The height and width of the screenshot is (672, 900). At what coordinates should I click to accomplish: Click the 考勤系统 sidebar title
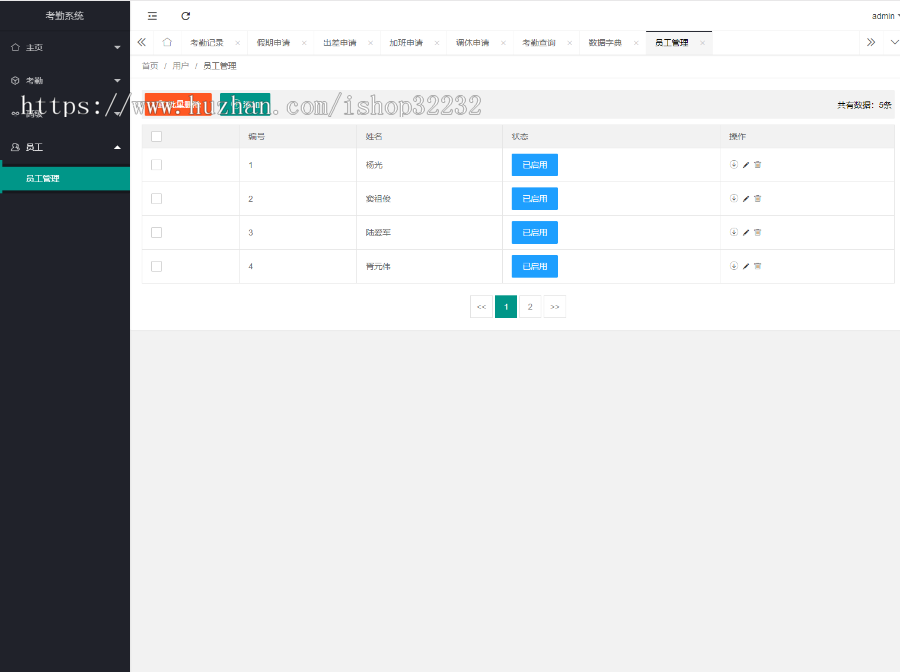[65, 15]
